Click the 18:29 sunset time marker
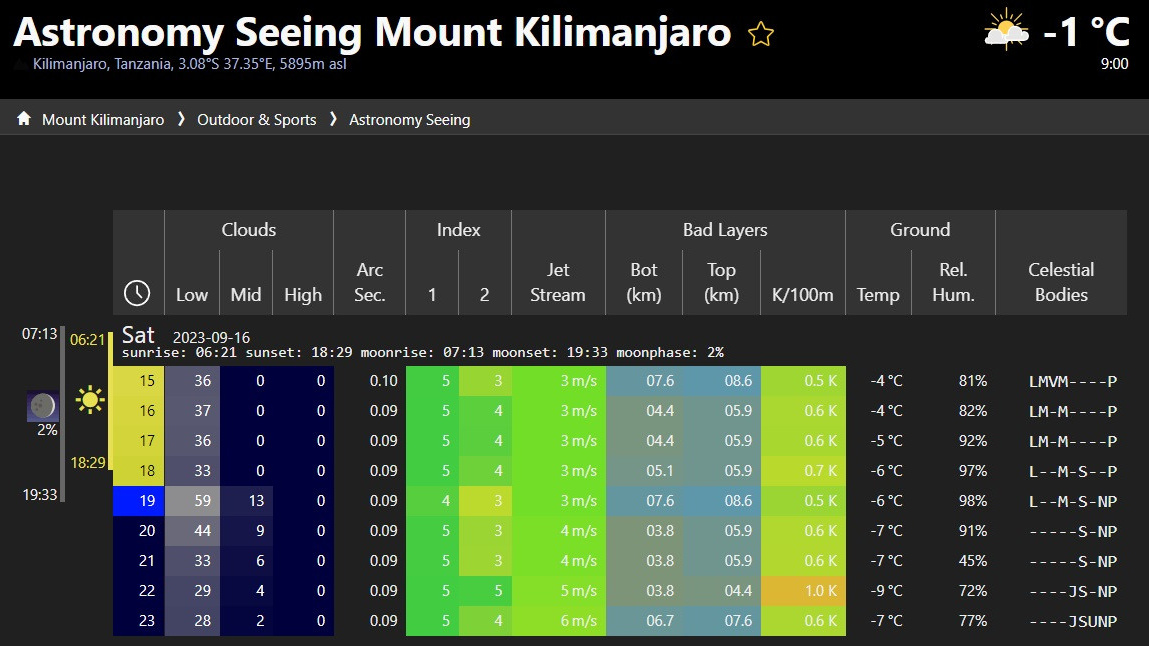This screenshot has height=646, width=1149. [87, 462]
